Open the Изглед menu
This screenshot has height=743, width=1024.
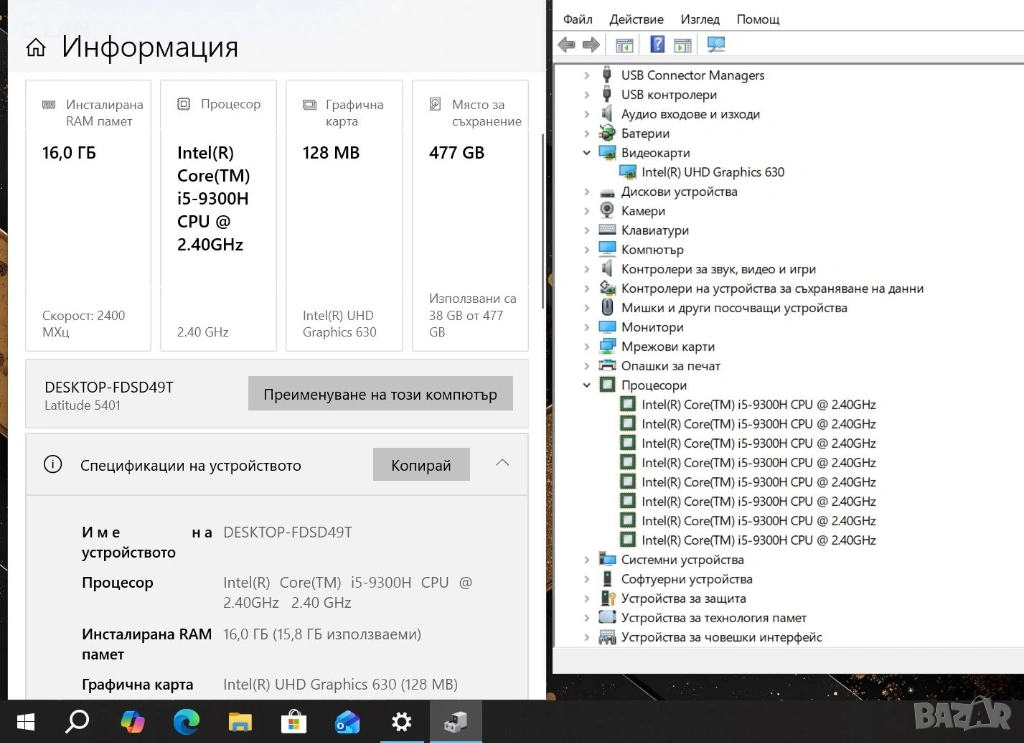click(x=700, y=19)
